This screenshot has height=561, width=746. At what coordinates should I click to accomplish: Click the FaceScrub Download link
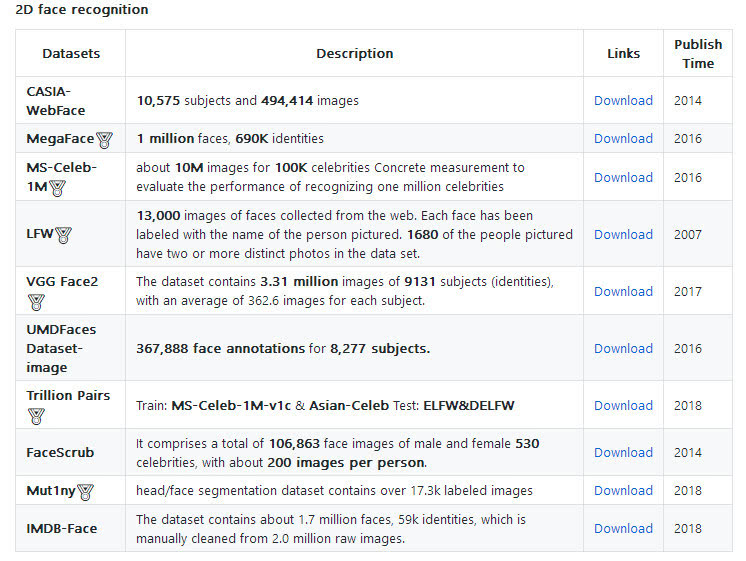623,453
